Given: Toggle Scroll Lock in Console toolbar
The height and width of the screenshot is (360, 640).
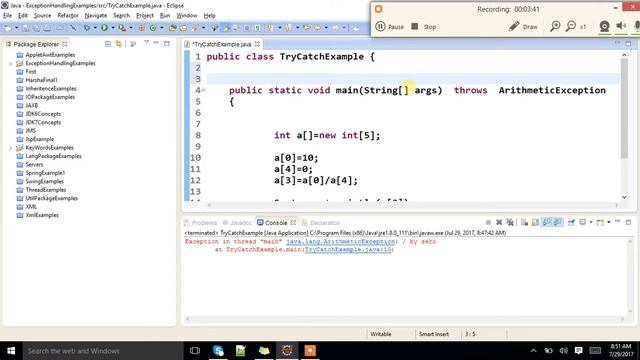Looking at the screenshot, I should pos(535,222).
